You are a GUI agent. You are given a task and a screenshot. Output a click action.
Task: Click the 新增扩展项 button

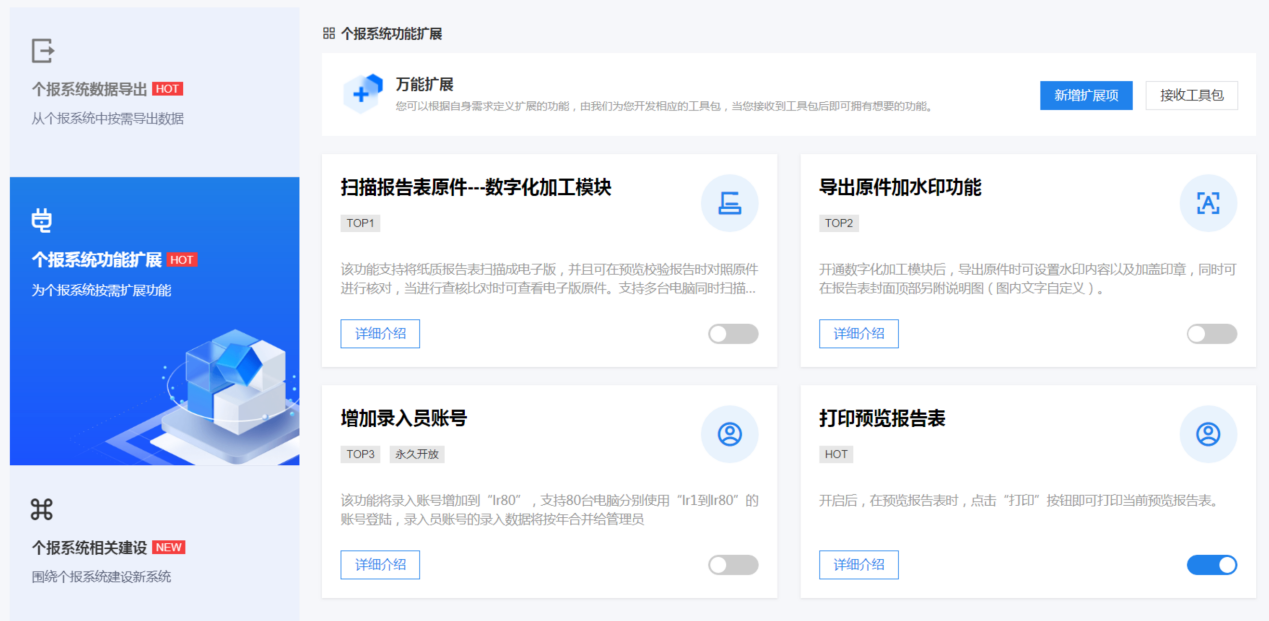pos(1086,95)
